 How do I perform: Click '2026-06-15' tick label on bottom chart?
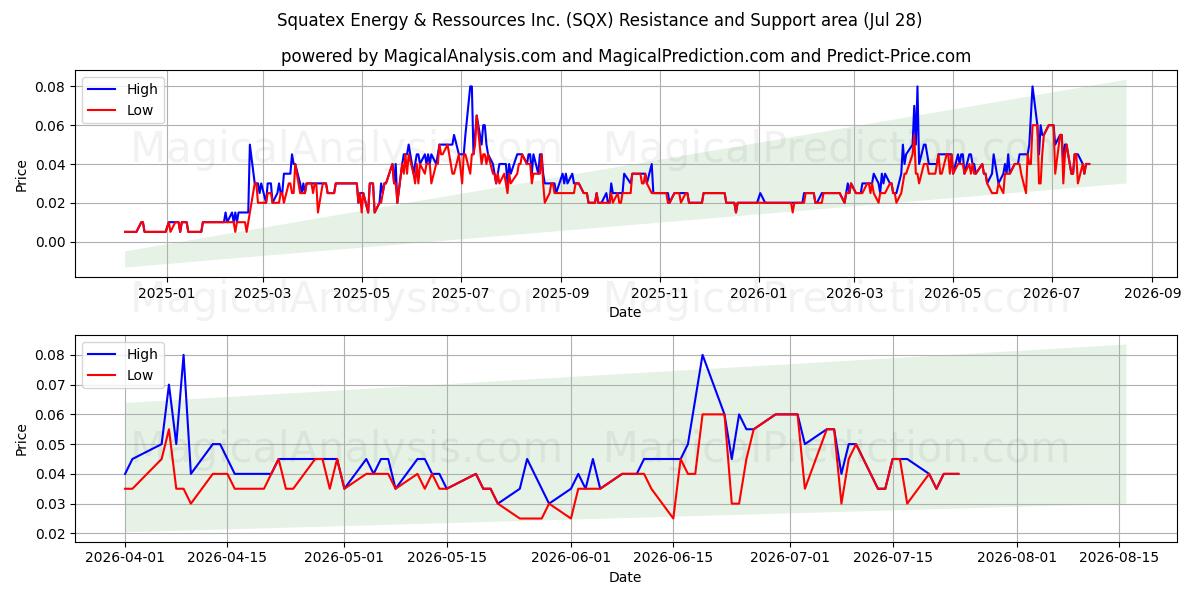(673, 559)
